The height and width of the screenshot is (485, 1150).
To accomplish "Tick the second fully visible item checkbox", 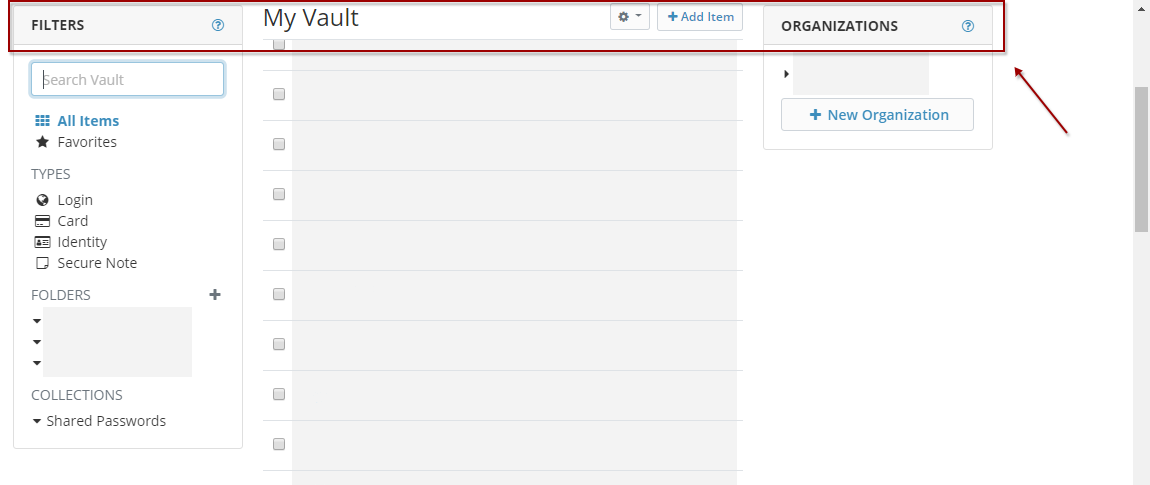I will click(279, 144).
